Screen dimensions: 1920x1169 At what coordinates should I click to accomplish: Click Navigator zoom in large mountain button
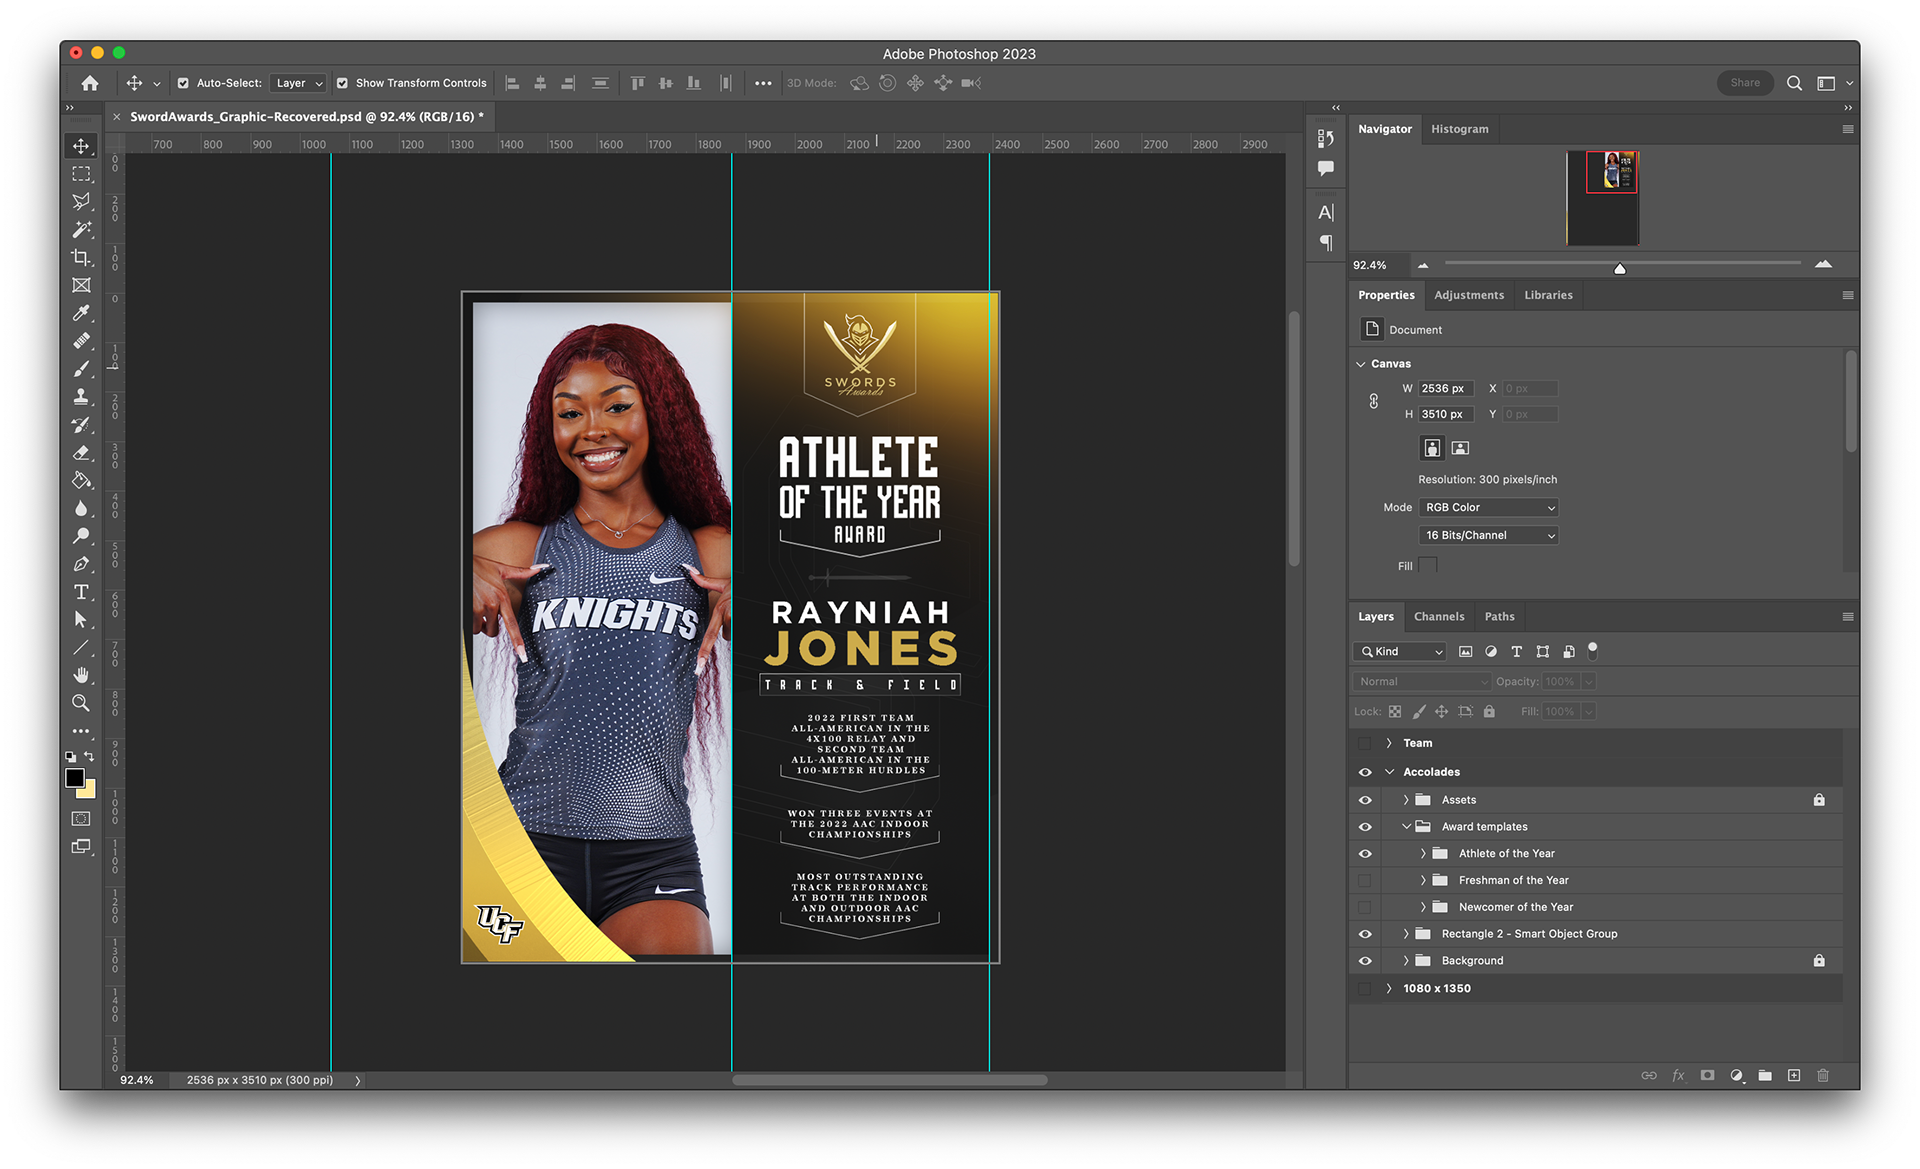point(1823,264)
